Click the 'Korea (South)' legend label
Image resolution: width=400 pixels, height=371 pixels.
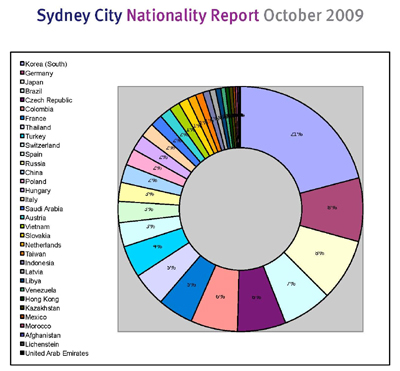pos(46,64)
